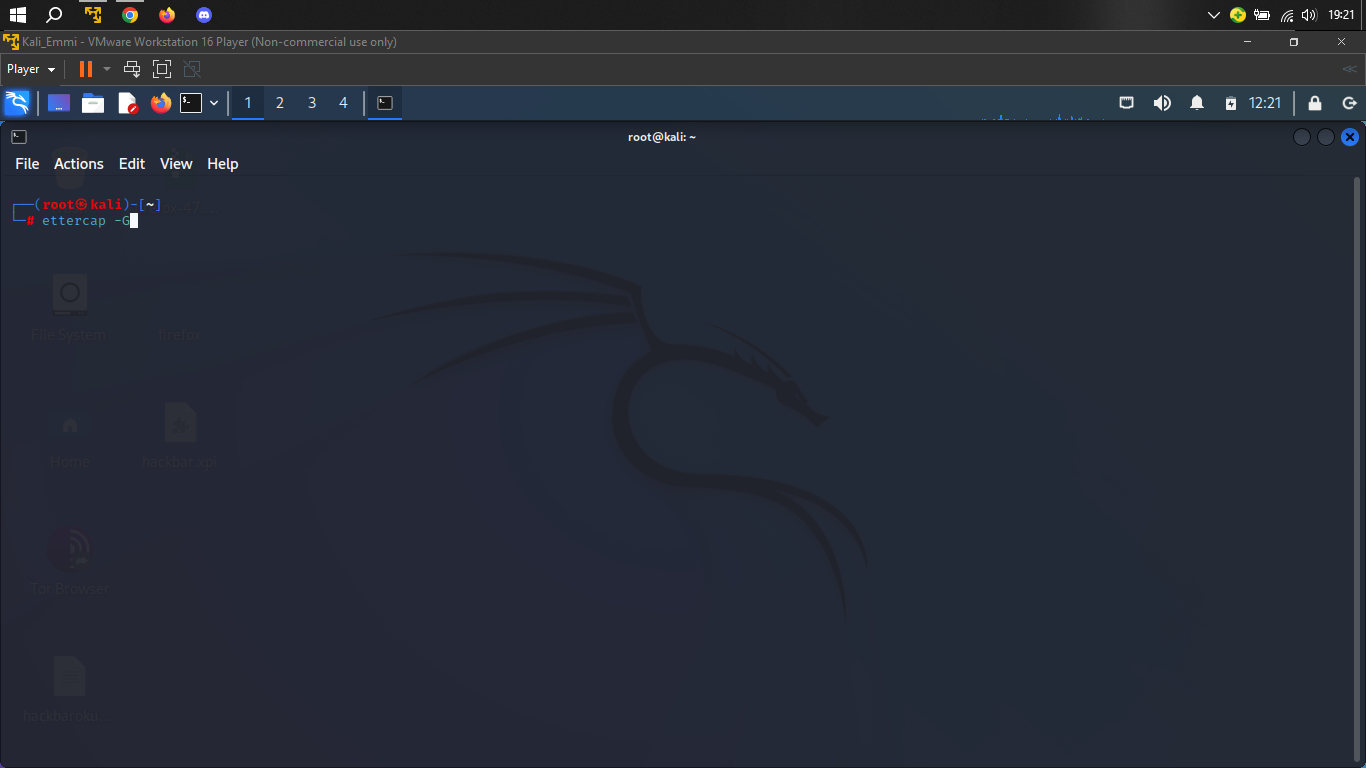
Task: Restore down the VMware Player window
Action: pos(1294,42)
